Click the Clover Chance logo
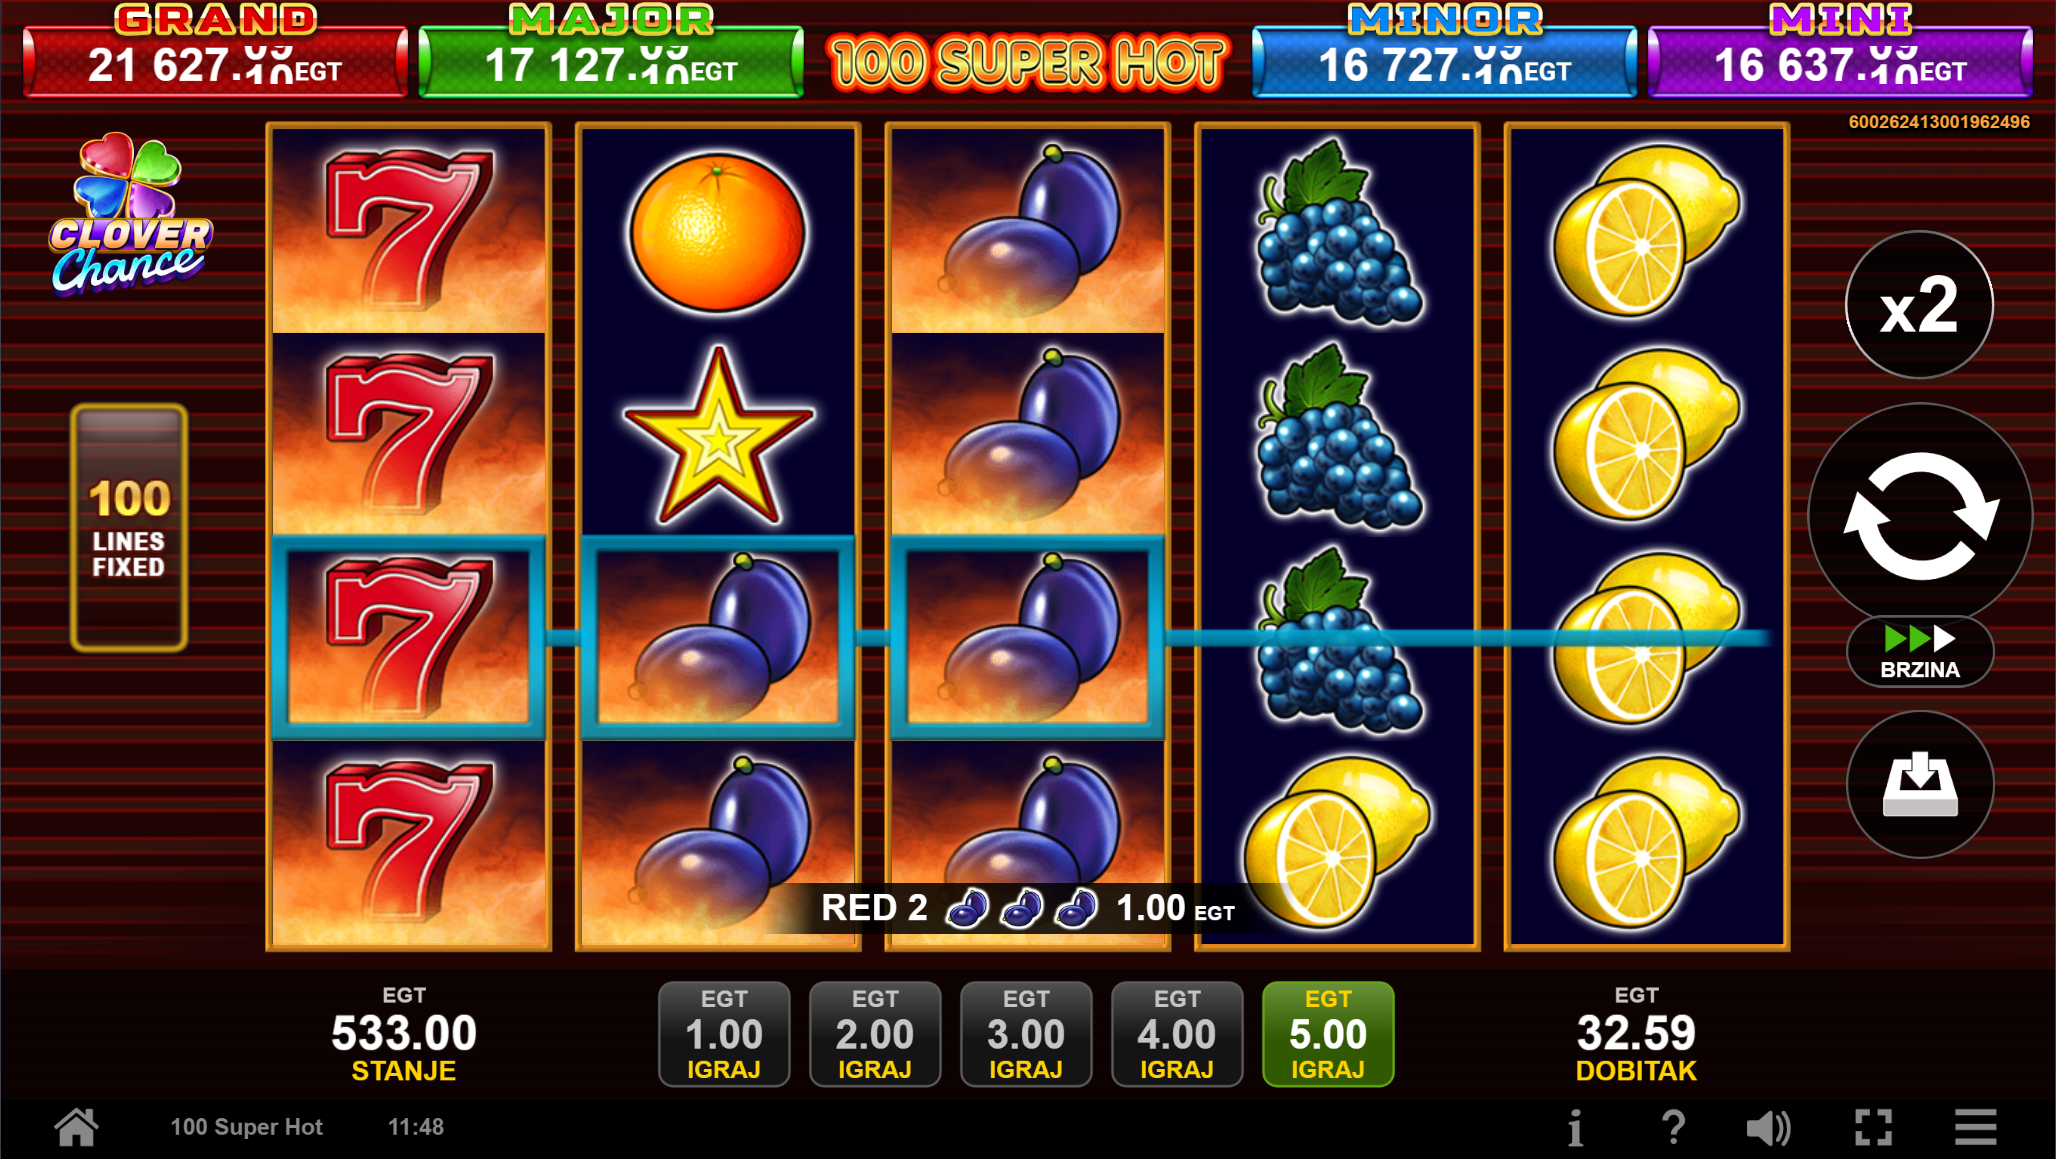Viewport: 2056px width, 1159px height. click(130, 215)
